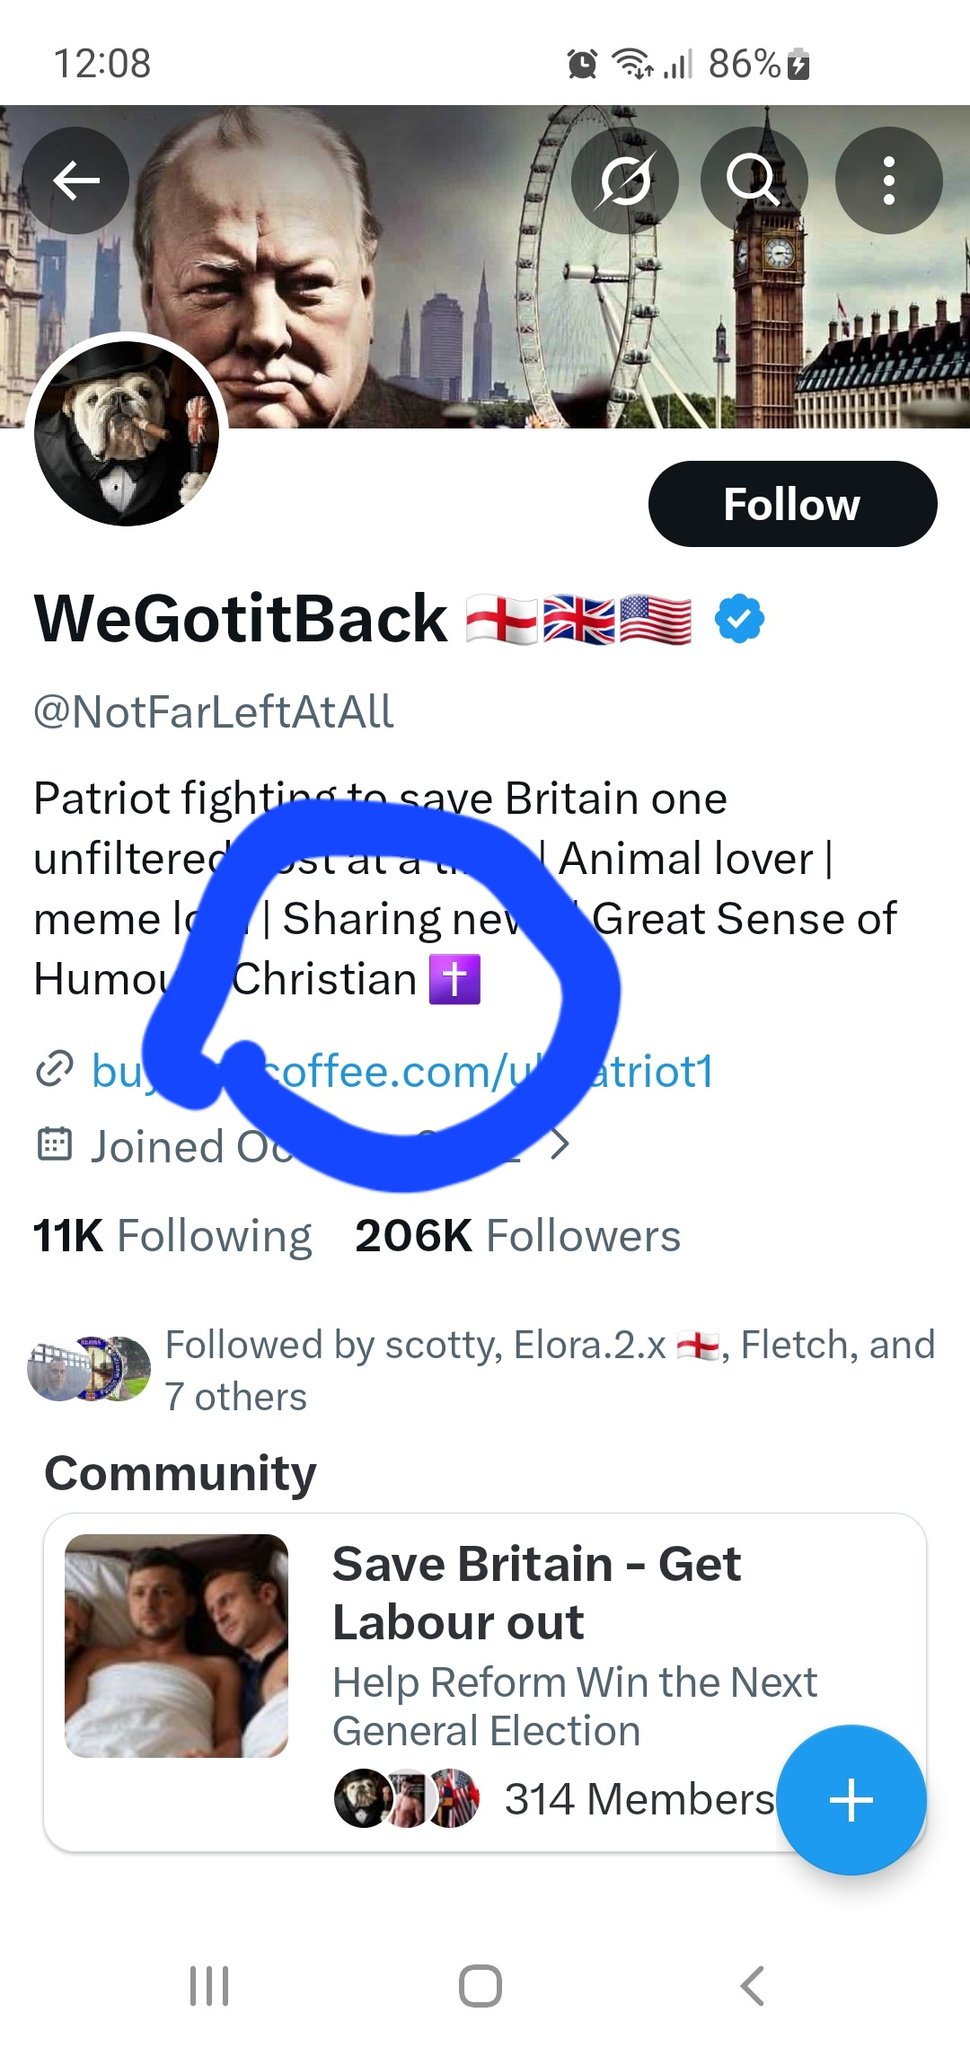Tap the Android recent apps icon

coord(209,1986)
